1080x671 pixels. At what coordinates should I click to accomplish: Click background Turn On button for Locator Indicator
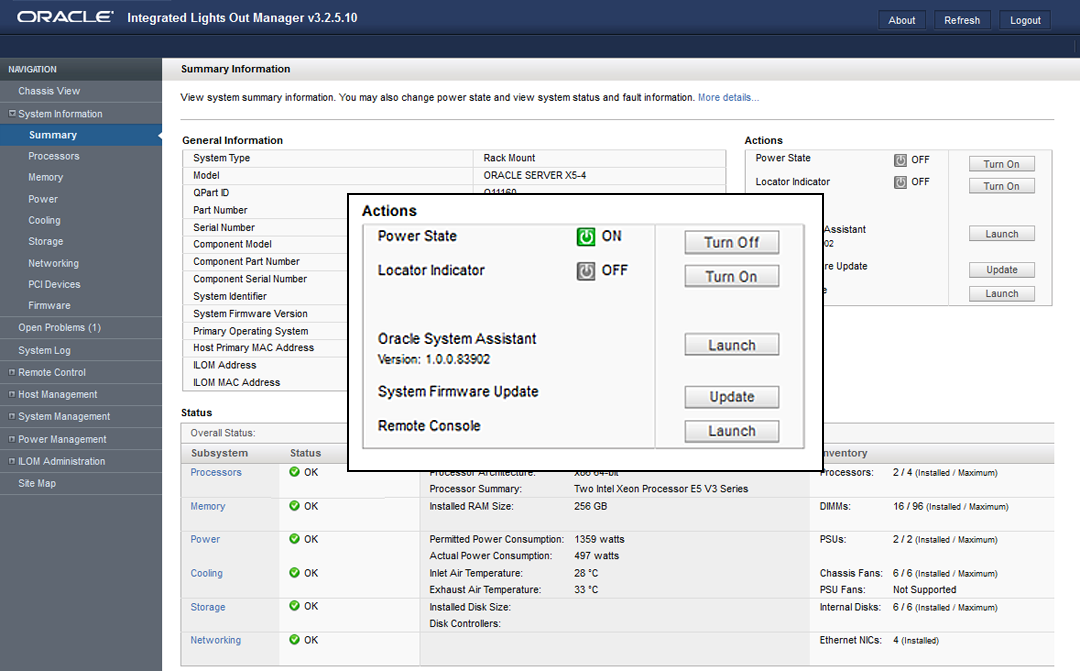click(x=1001, y=186)
